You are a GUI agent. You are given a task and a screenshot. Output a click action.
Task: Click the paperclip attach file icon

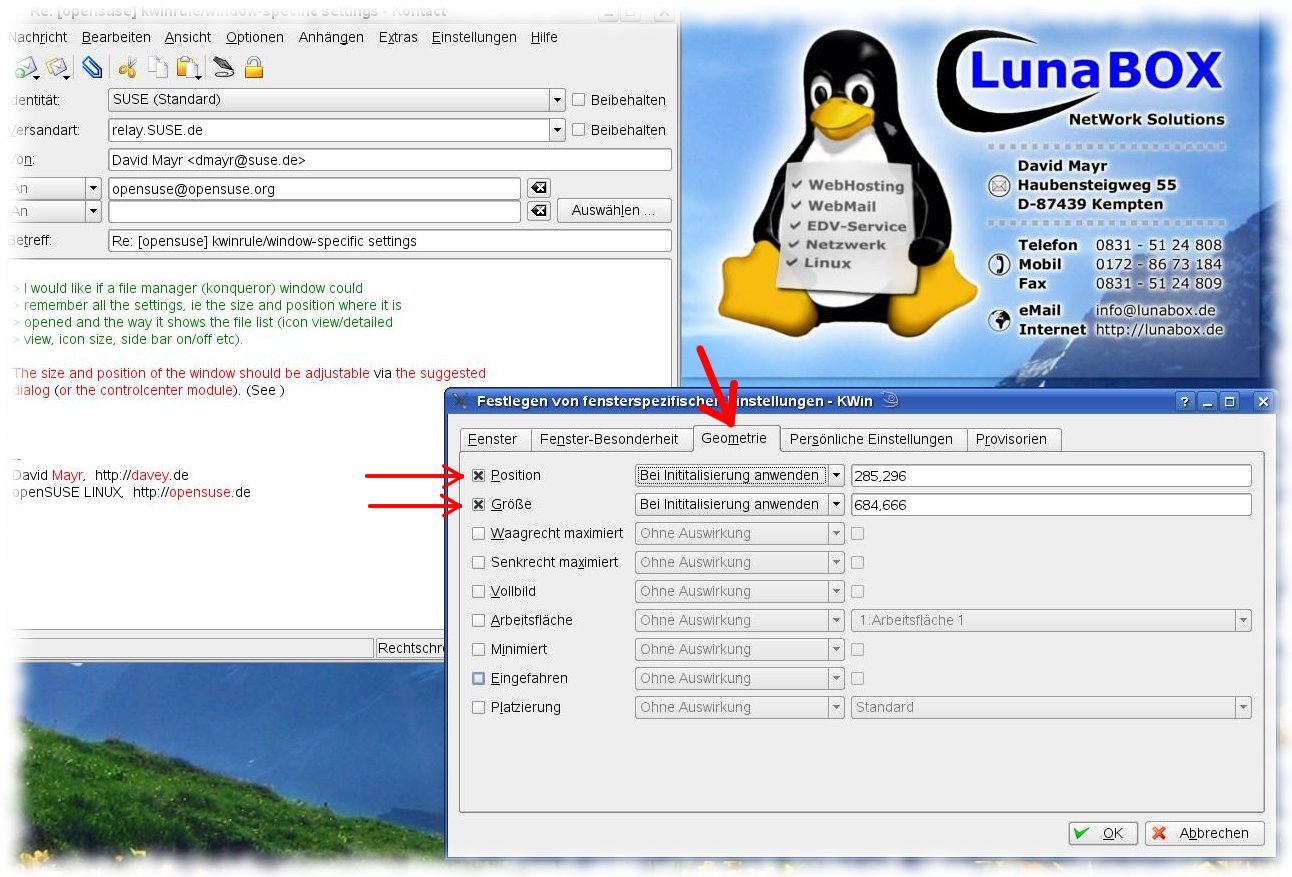(92, 68)
